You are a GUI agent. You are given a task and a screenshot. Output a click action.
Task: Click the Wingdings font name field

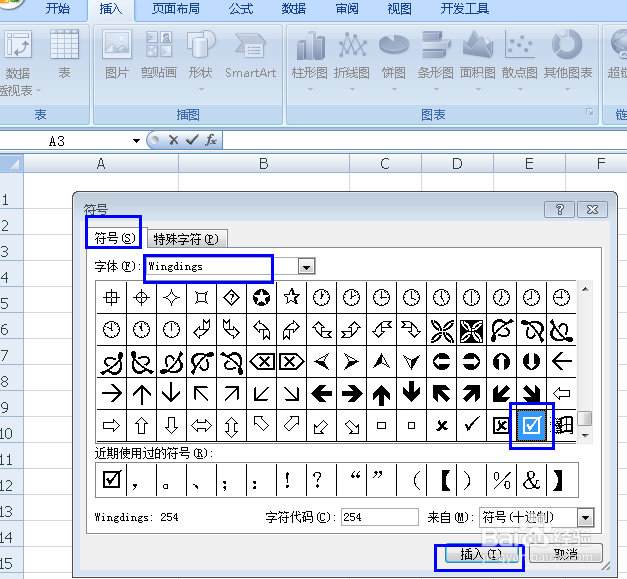coord(222,266)
